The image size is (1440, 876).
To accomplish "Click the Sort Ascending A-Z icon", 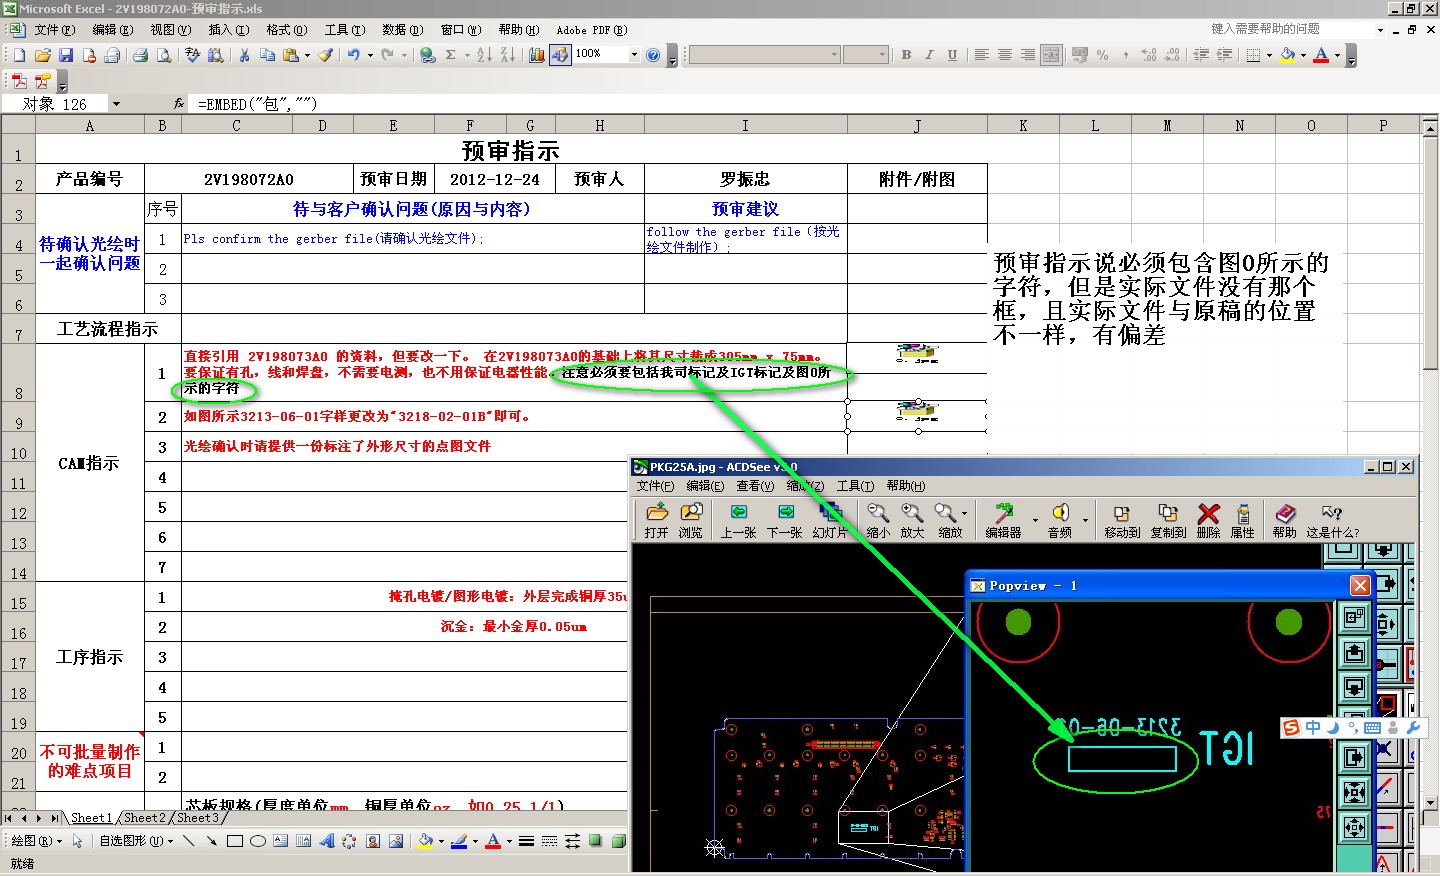I will click(484, 55).
